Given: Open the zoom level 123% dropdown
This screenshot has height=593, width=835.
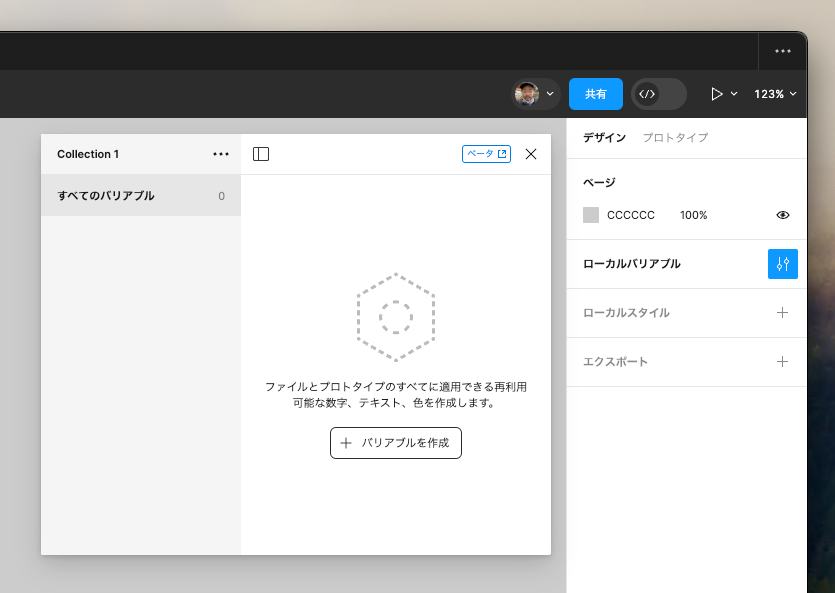Looking at the screenshot, I should tap(776, 94).
